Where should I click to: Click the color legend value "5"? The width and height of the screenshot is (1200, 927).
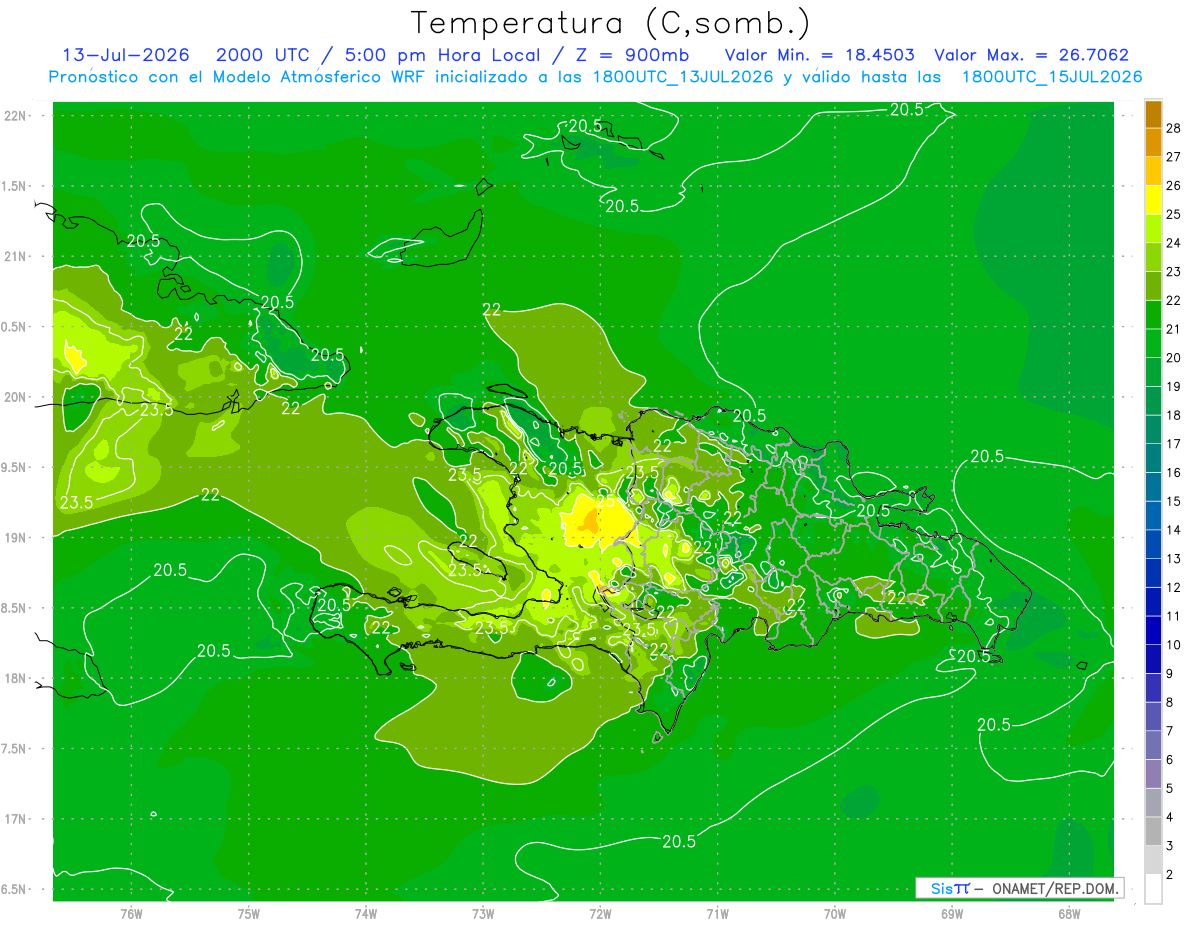1170,789
